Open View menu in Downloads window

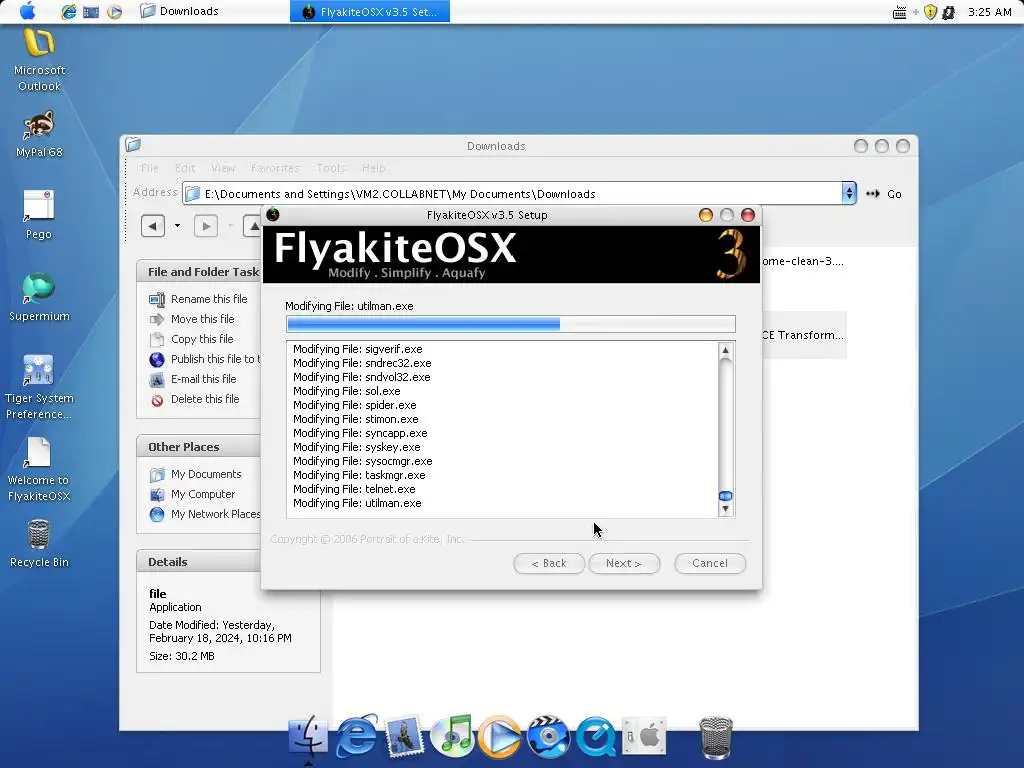coord(223,168)
